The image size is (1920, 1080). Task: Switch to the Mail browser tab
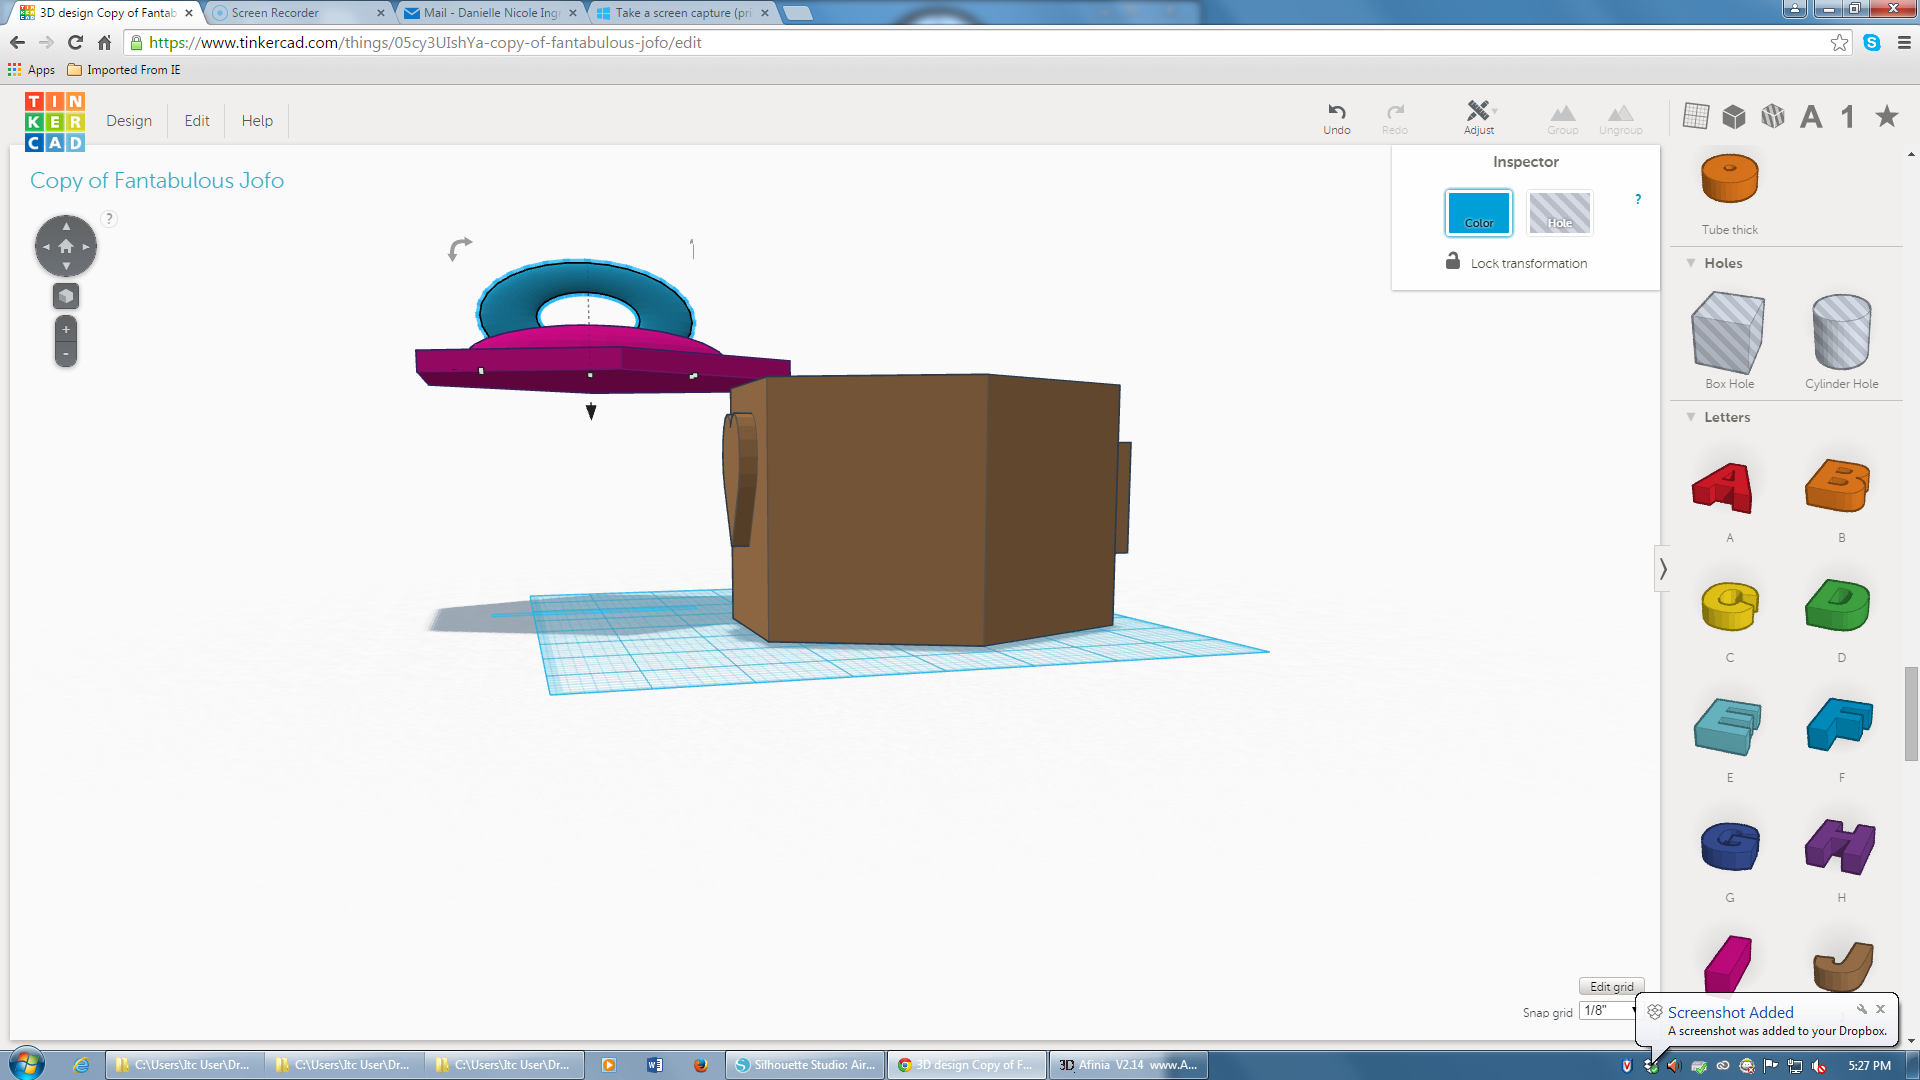coord(490,13)
